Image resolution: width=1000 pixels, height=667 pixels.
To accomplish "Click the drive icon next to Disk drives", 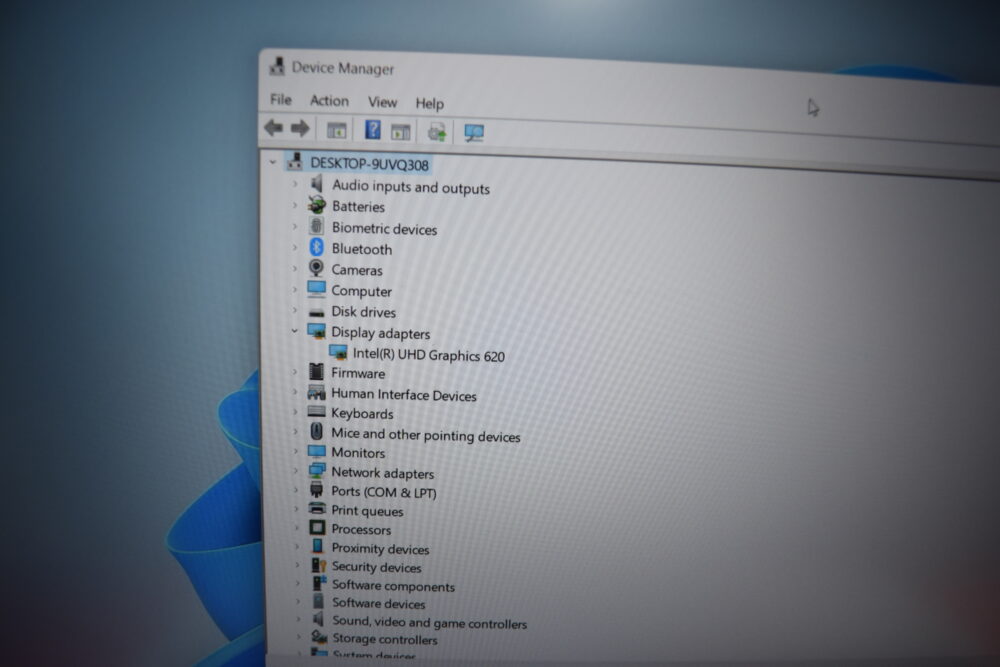I will point(316,312).
